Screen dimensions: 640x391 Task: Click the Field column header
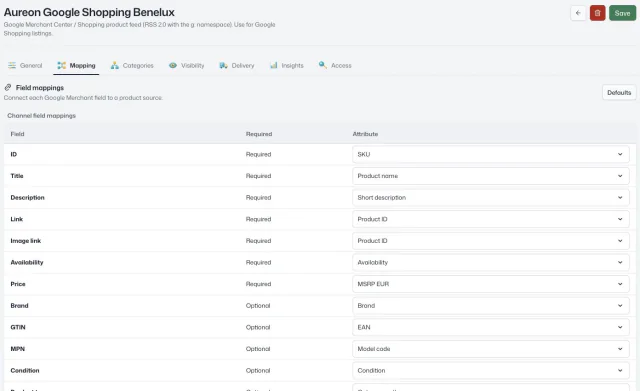18,134
